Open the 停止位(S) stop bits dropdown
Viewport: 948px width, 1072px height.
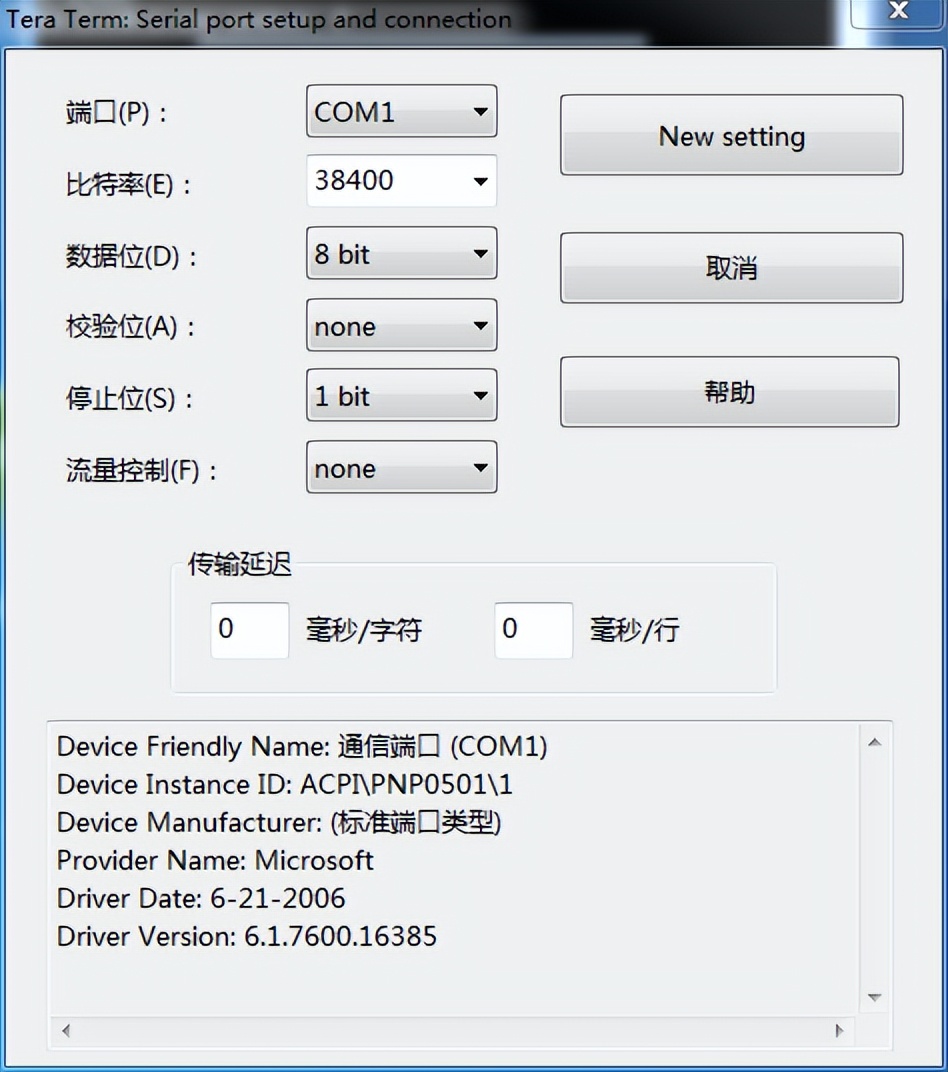400,396
